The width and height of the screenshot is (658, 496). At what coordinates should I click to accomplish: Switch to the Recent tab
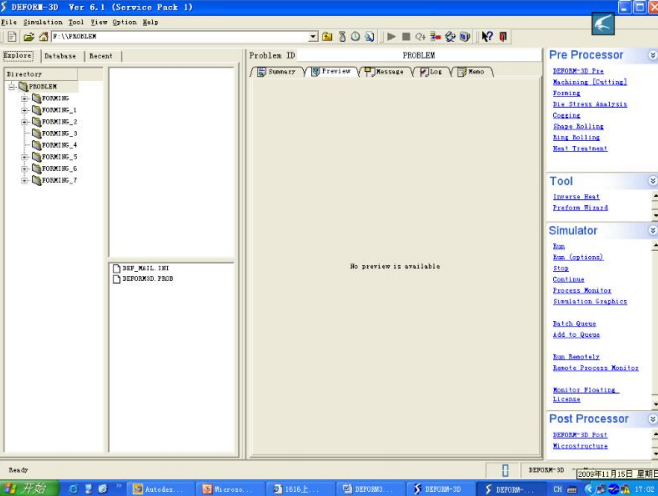pos(101,56)
